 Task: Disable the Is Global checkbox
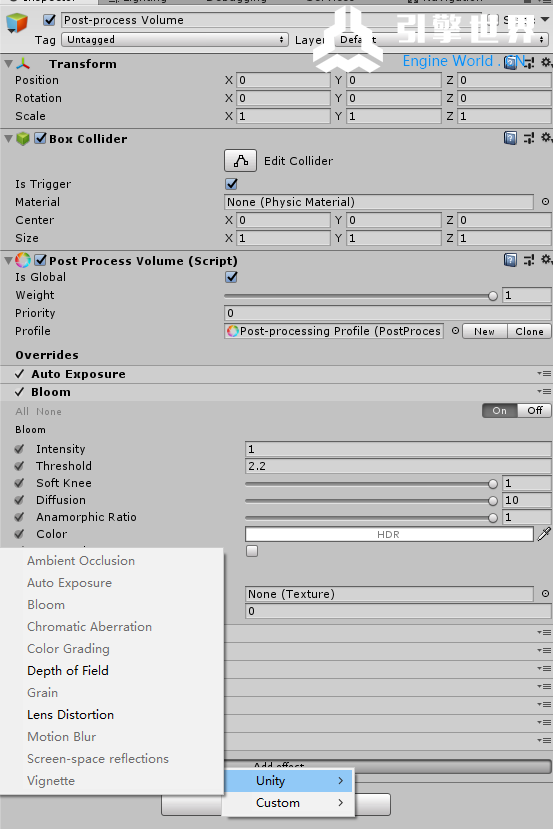(232, 277)
